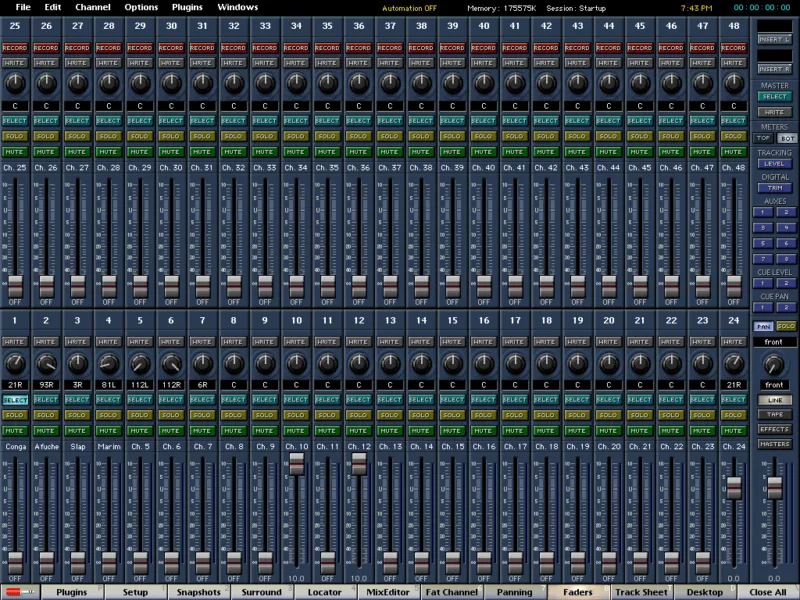The width and height of the screenshot is (800, 600).
Task: Solo channel 41
Action: 515,136
